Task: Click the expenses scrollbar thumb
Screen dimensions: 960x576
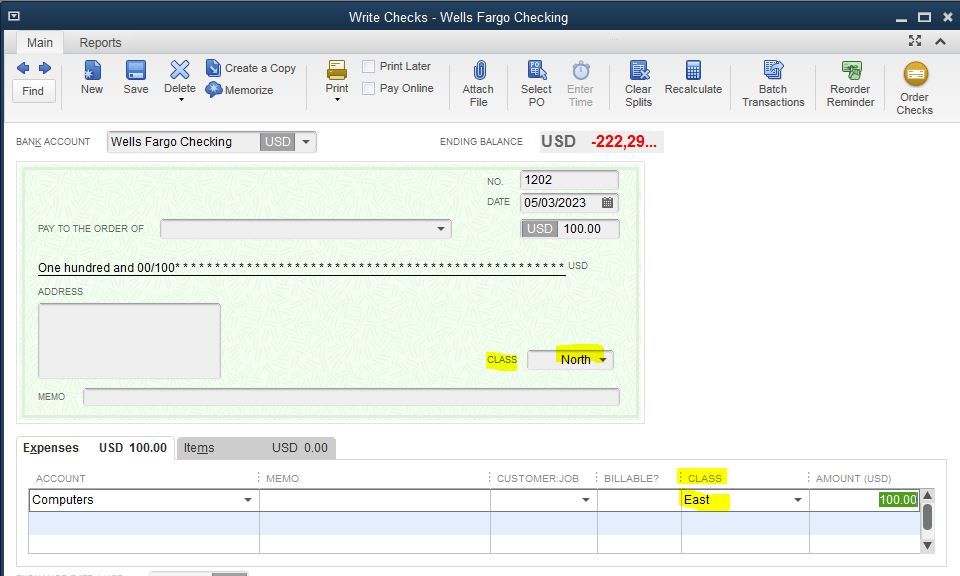Action: [928, 517]
